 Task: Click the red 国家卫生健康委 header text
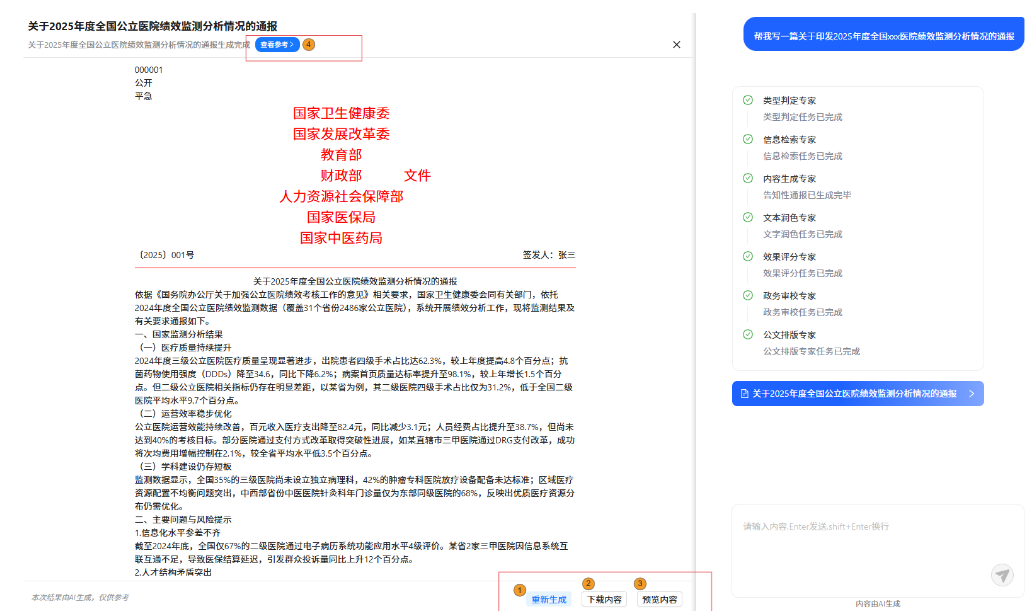(341, 114)
